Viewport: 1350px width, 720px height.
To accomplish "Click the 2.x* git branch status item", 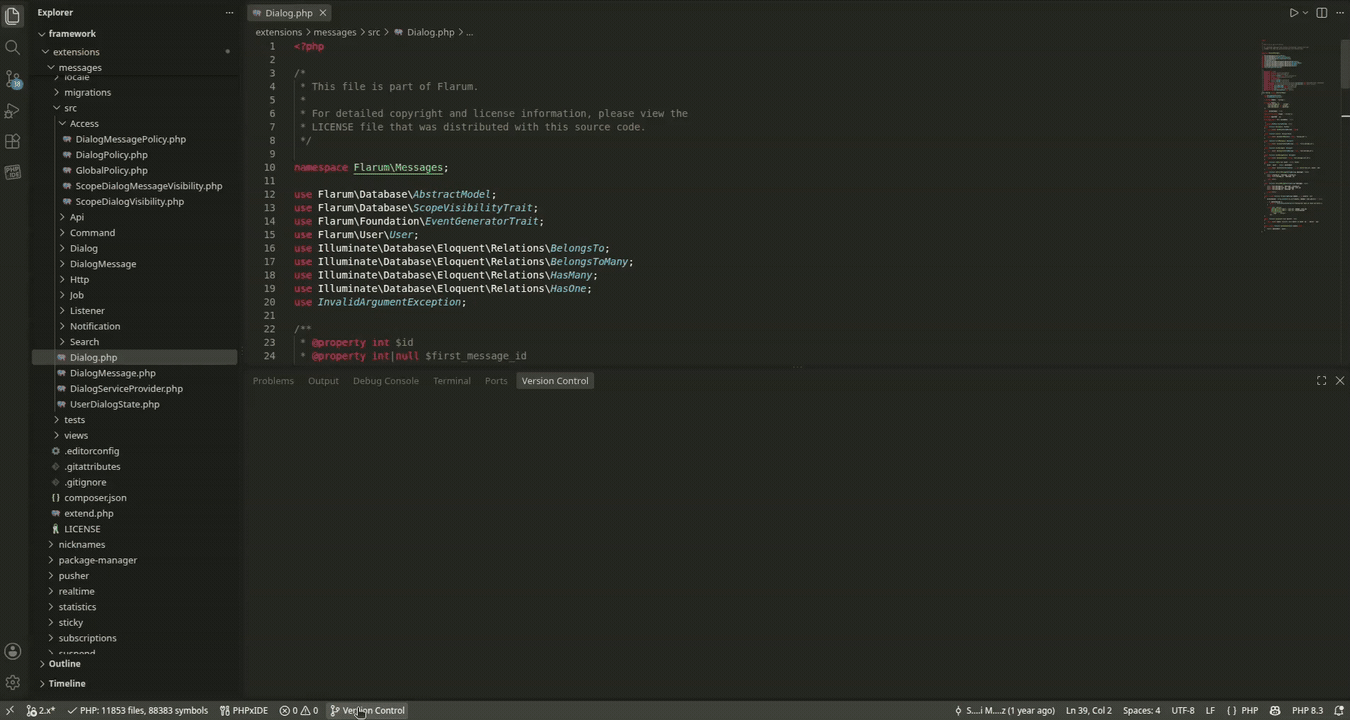I will pos(41,711).
